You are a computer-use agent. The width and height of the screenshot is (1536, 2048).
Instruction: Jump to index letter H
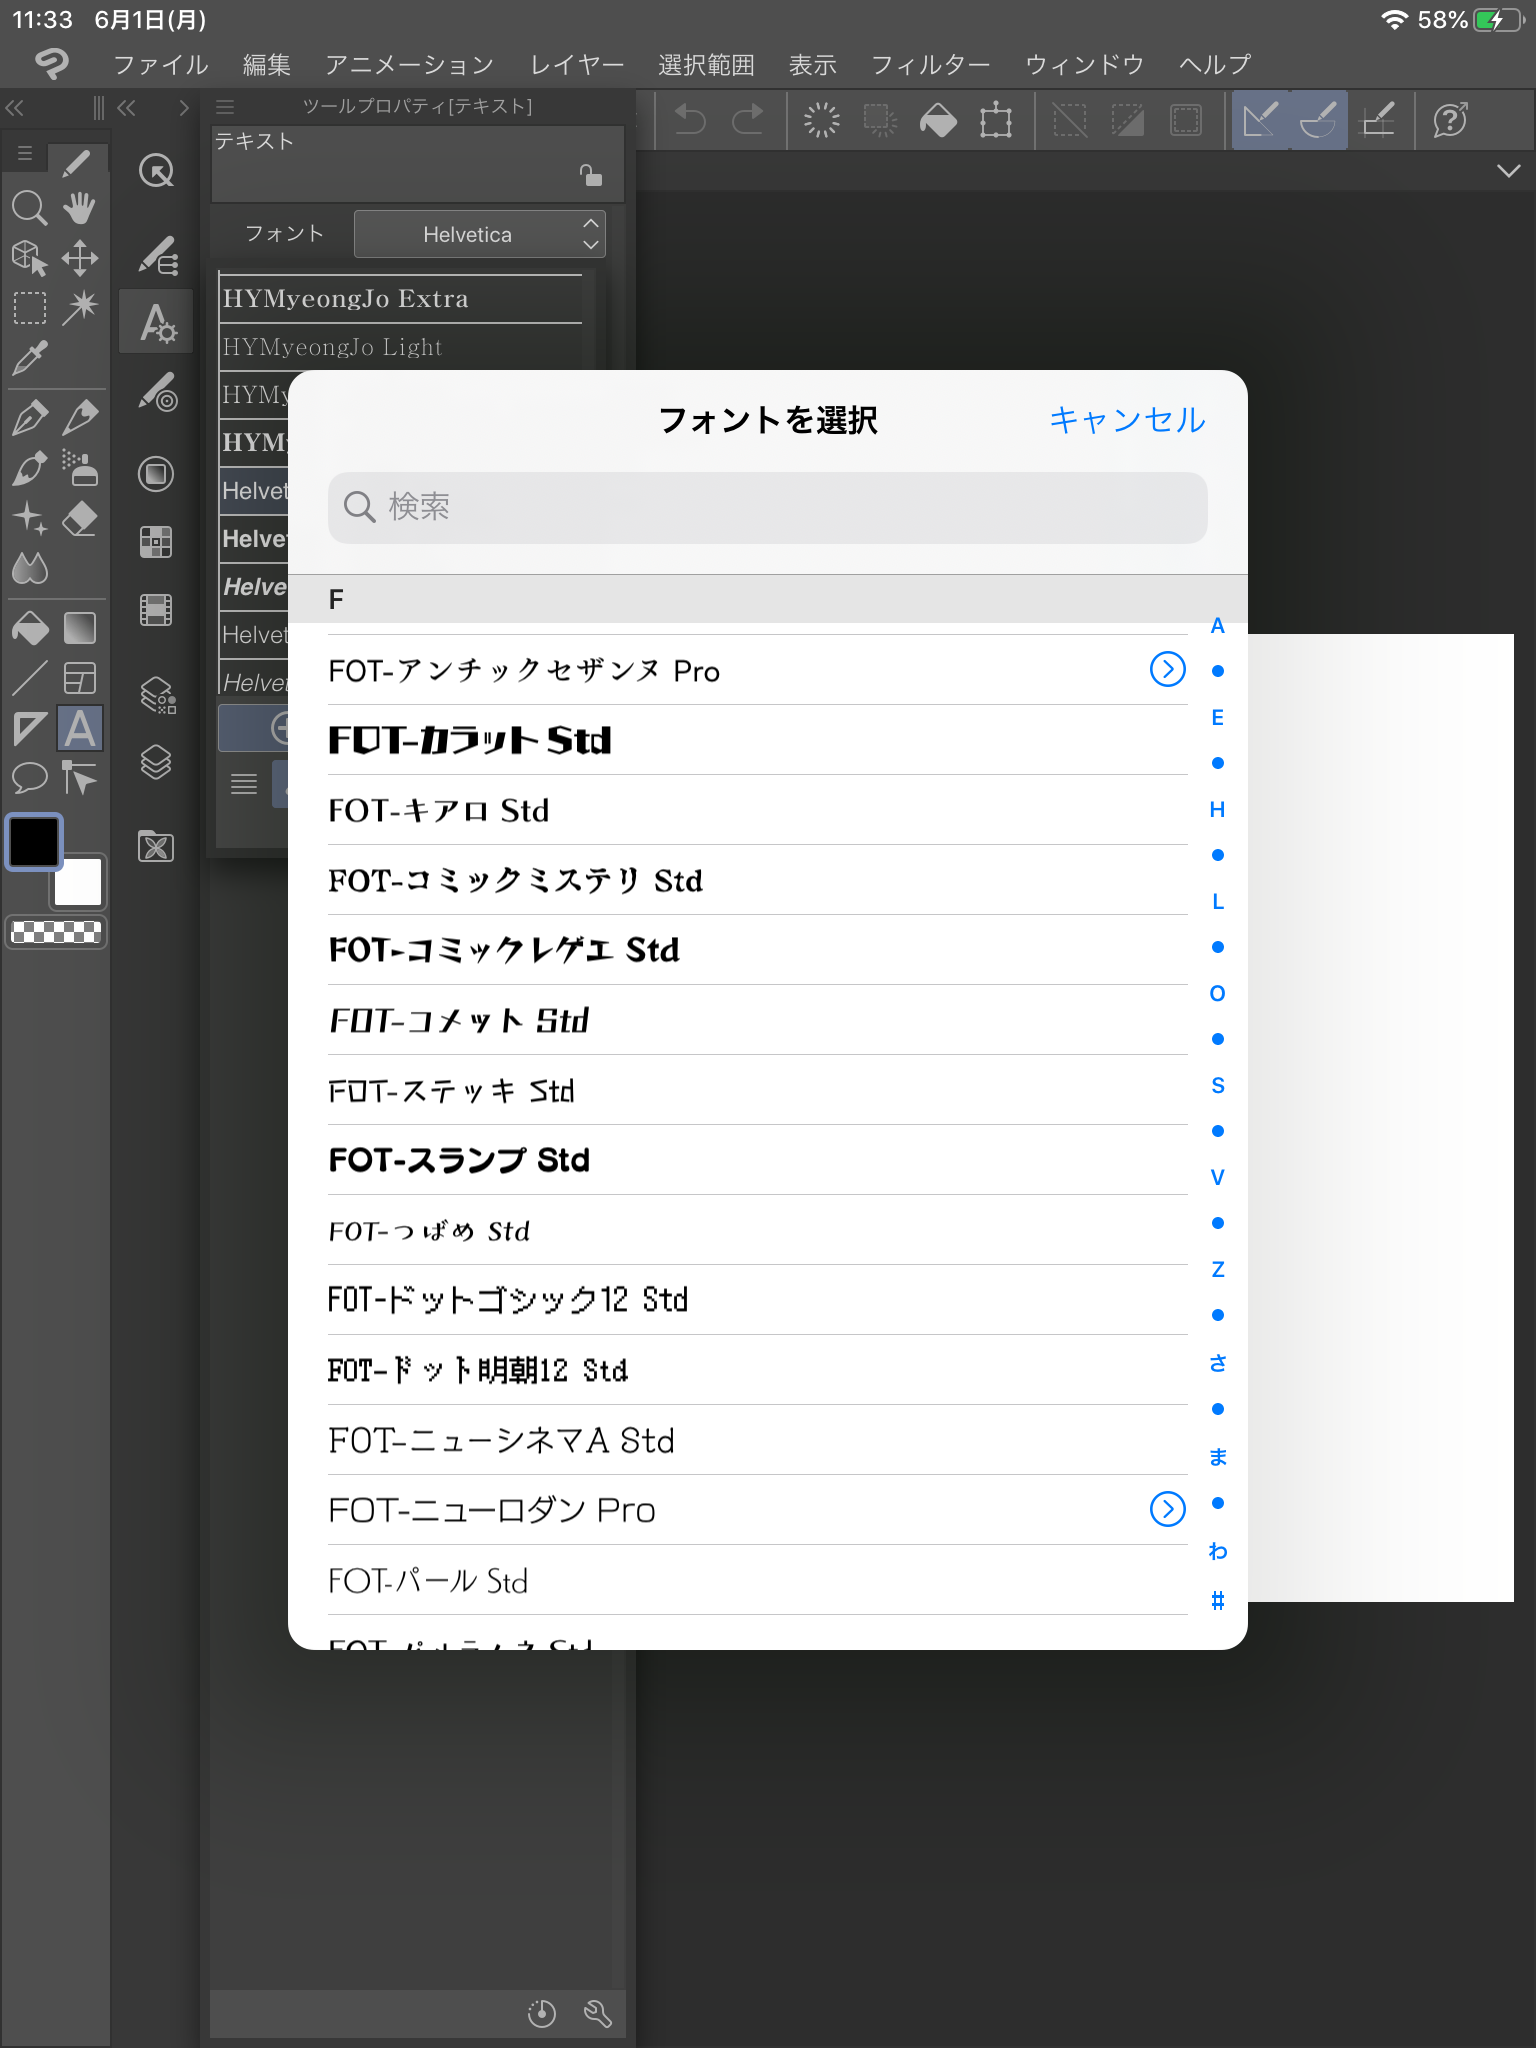coord(1217,809)
